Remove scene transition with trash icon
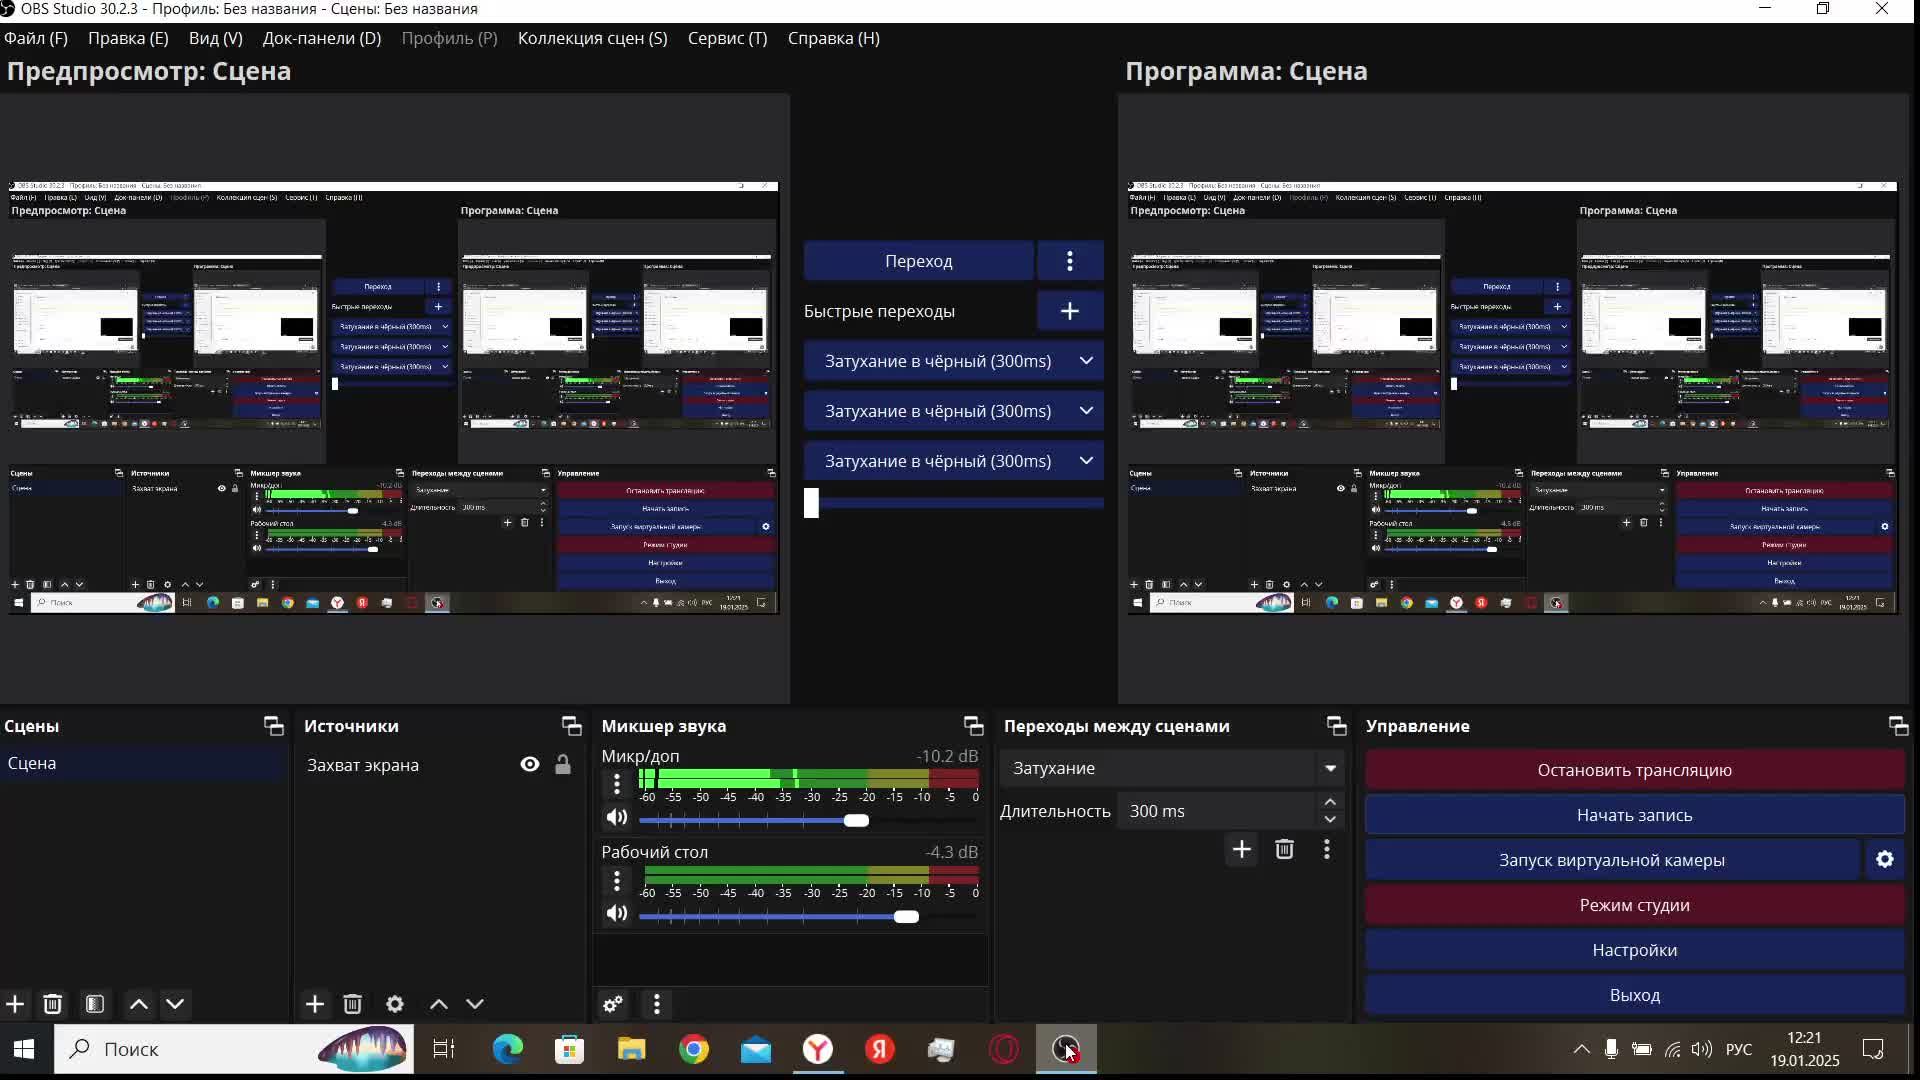1920x1080 pixels. click(x=1285, y=849)
